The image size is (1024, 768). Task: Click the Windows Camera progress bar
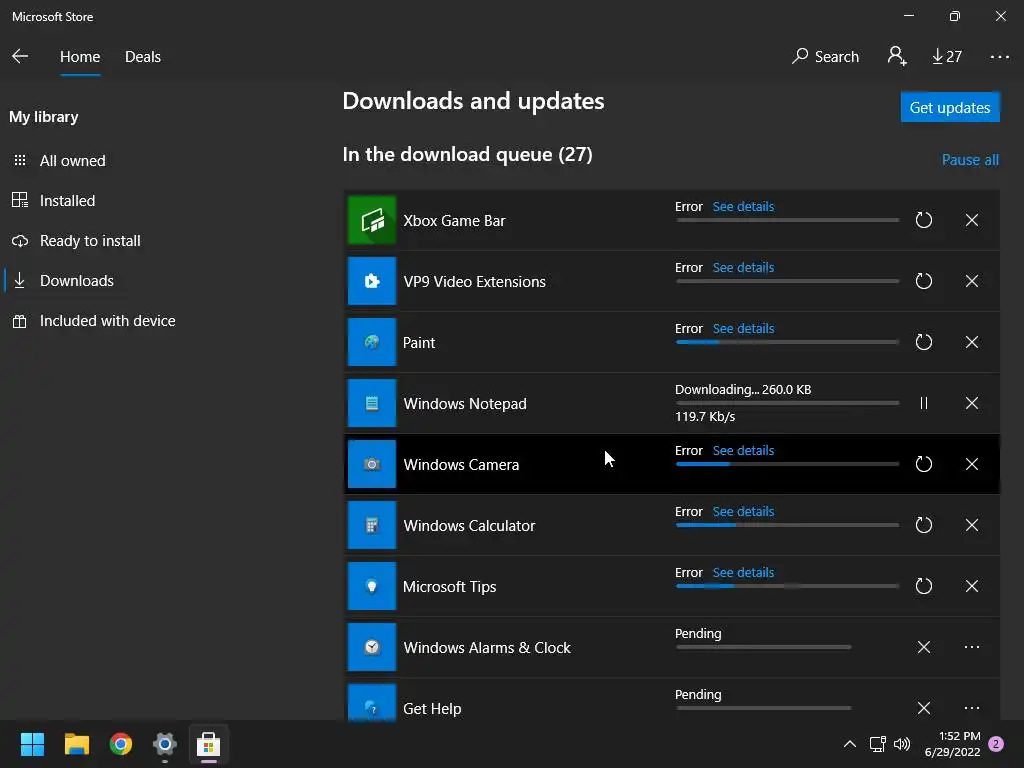(x=788, y=464)
